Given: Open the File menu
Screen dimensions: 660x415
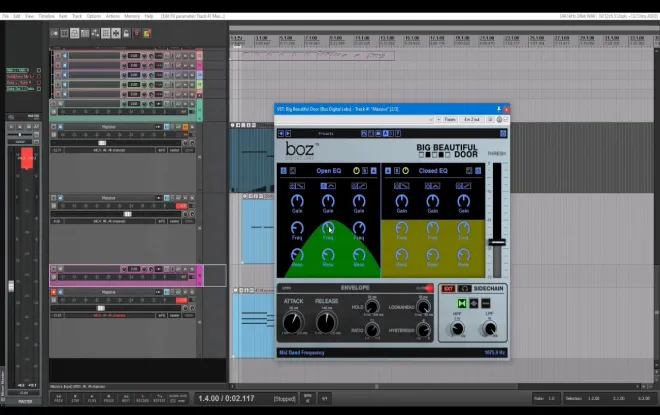Looking at the screenshot, I should 5,16.
